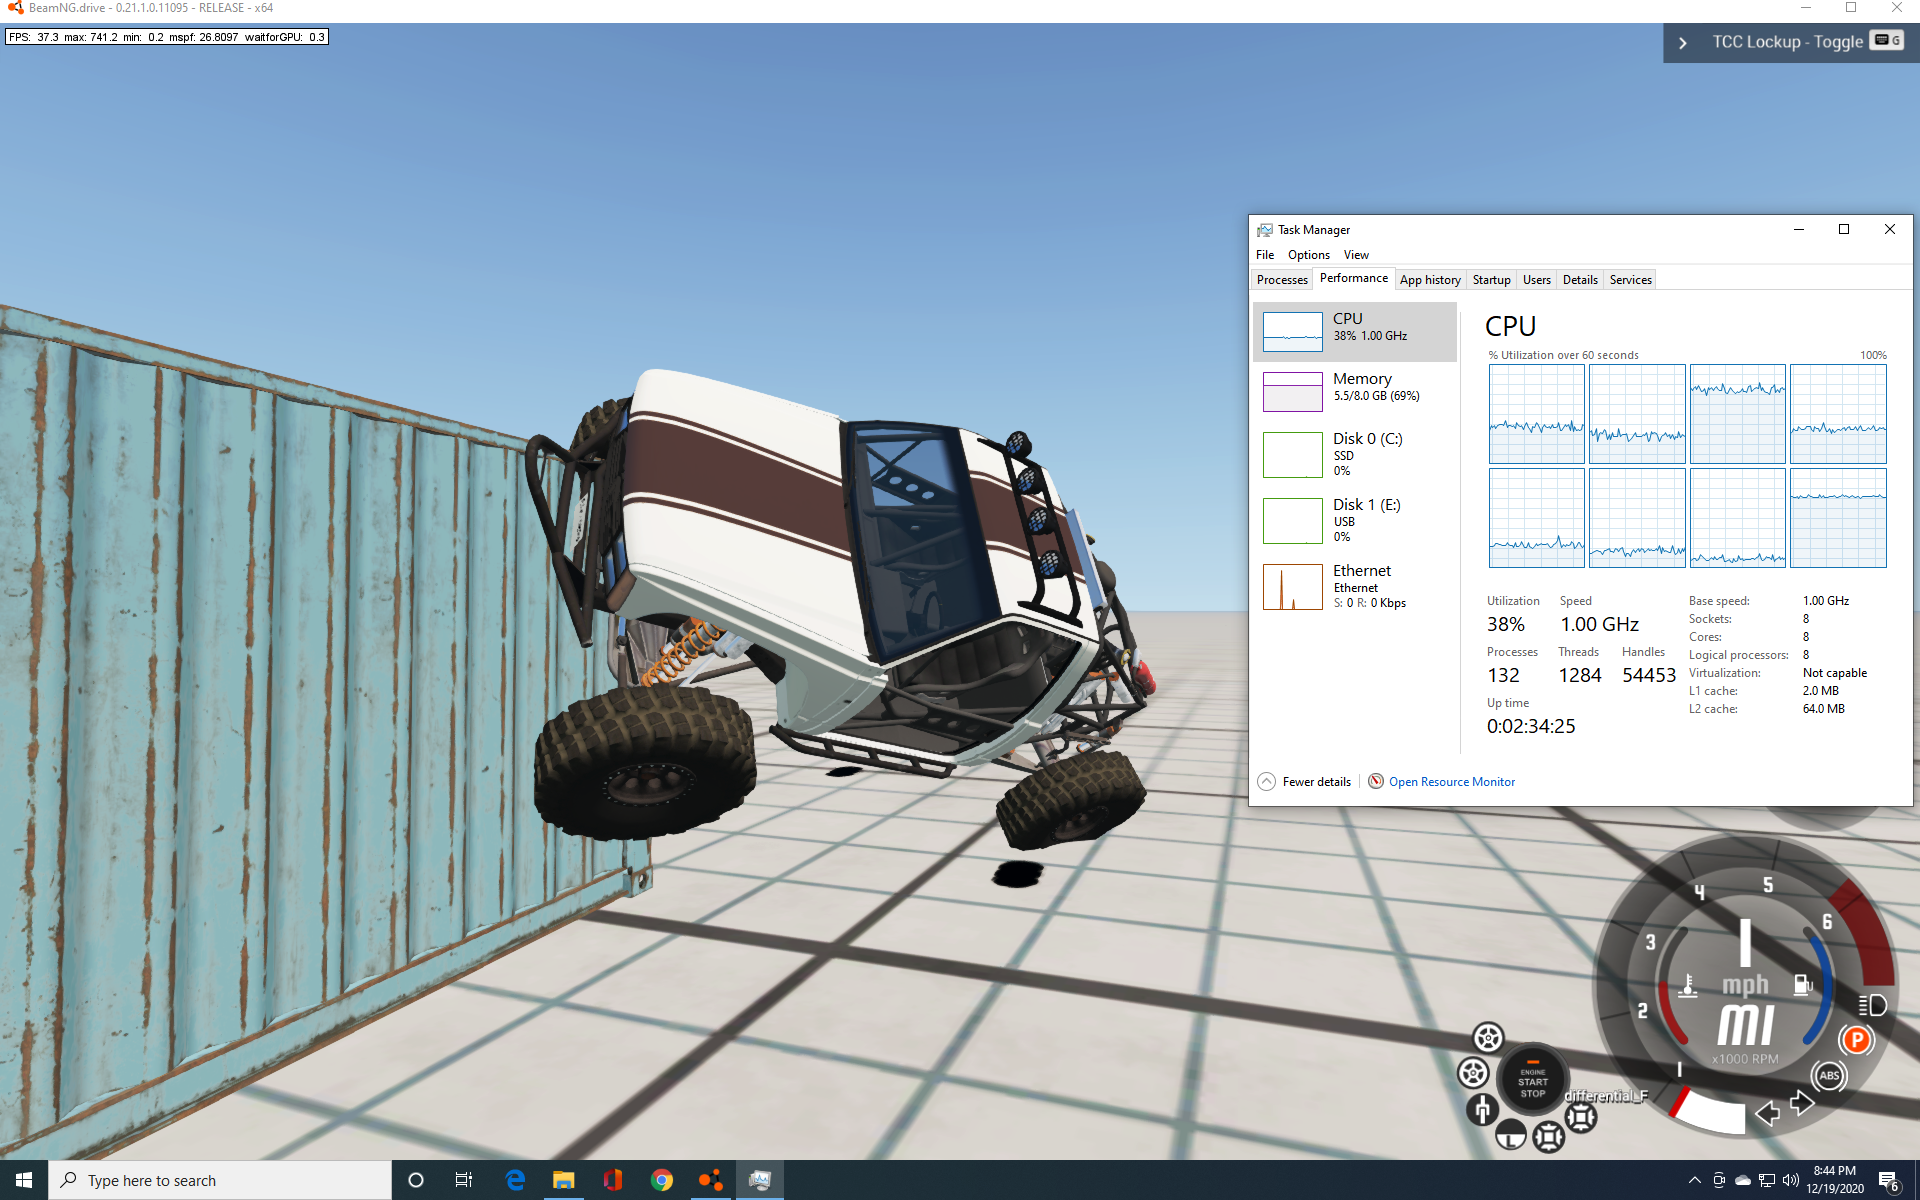Launch Google Chrome from taskbar
1920x1200 pixels.
(662, 1180)
